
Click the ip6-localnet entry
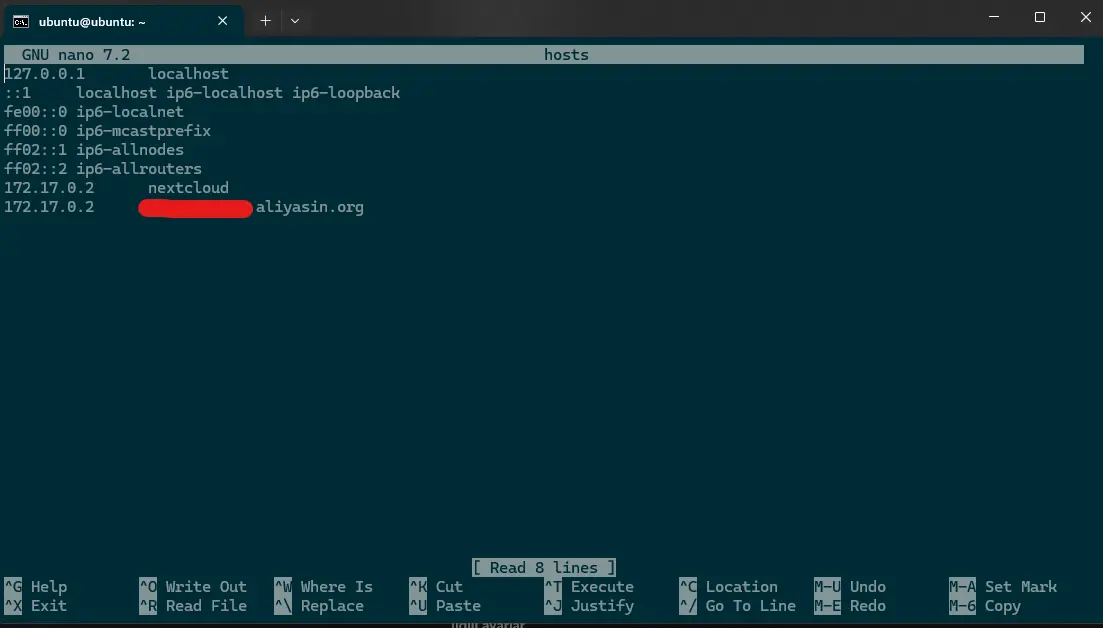pyautogui.click(x=130, y=112)
